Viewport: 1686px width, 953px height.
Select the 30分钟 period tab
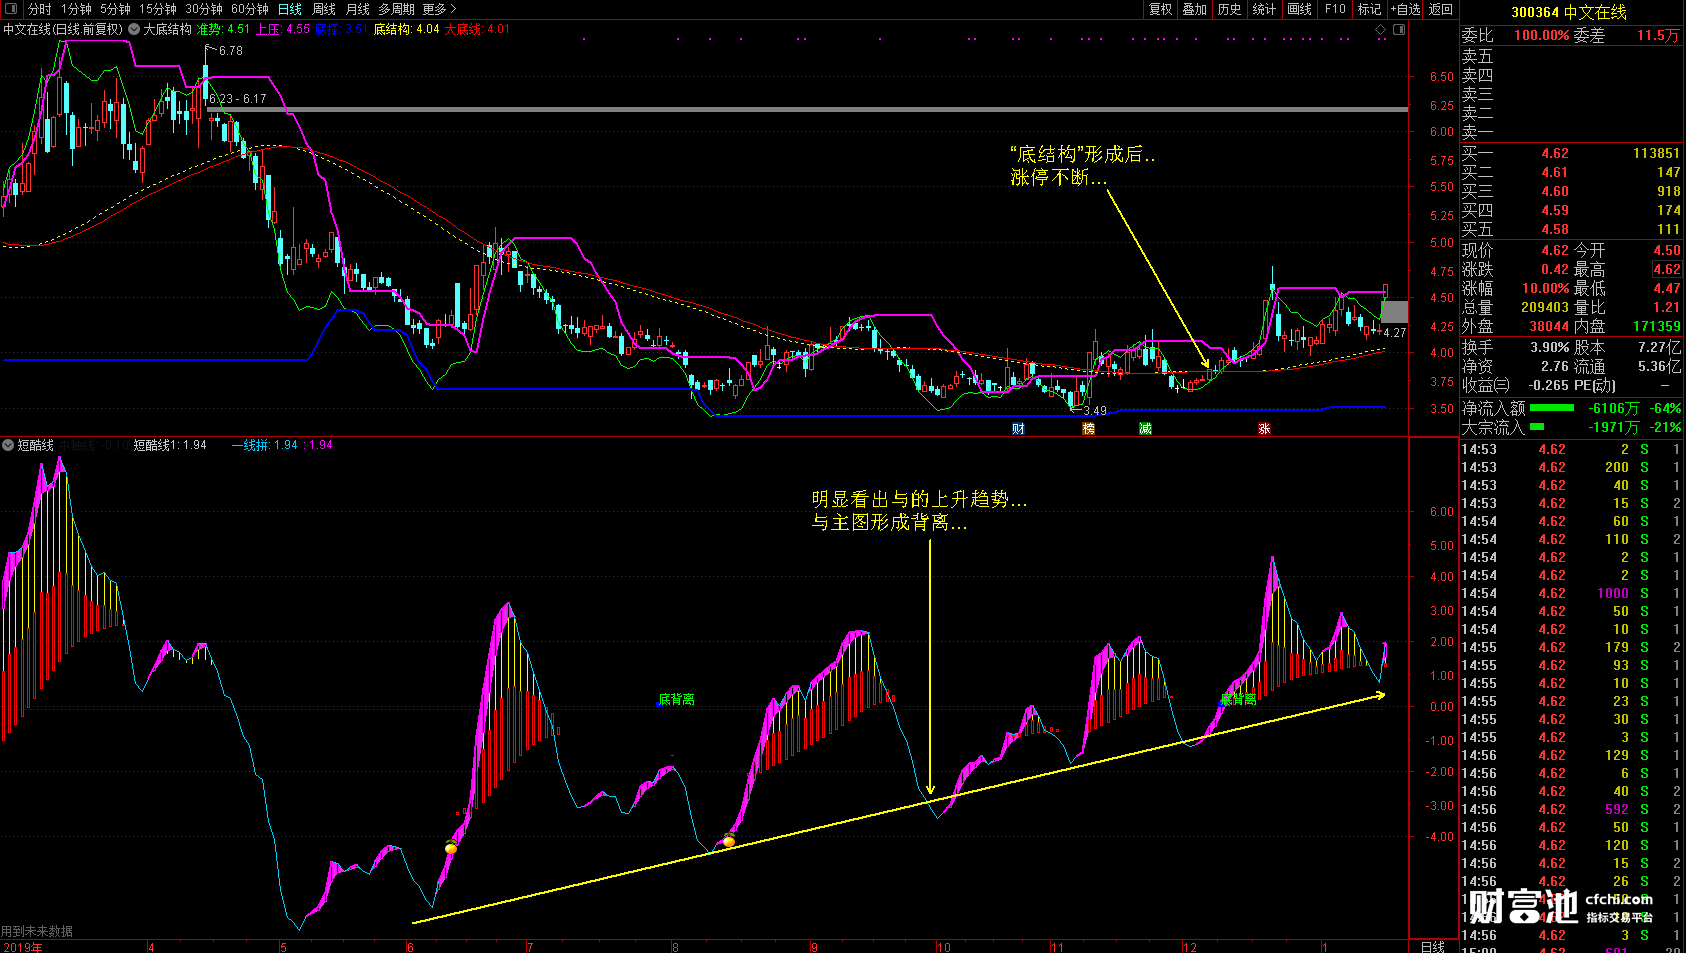pyautogui.click(x=204, y=9)
